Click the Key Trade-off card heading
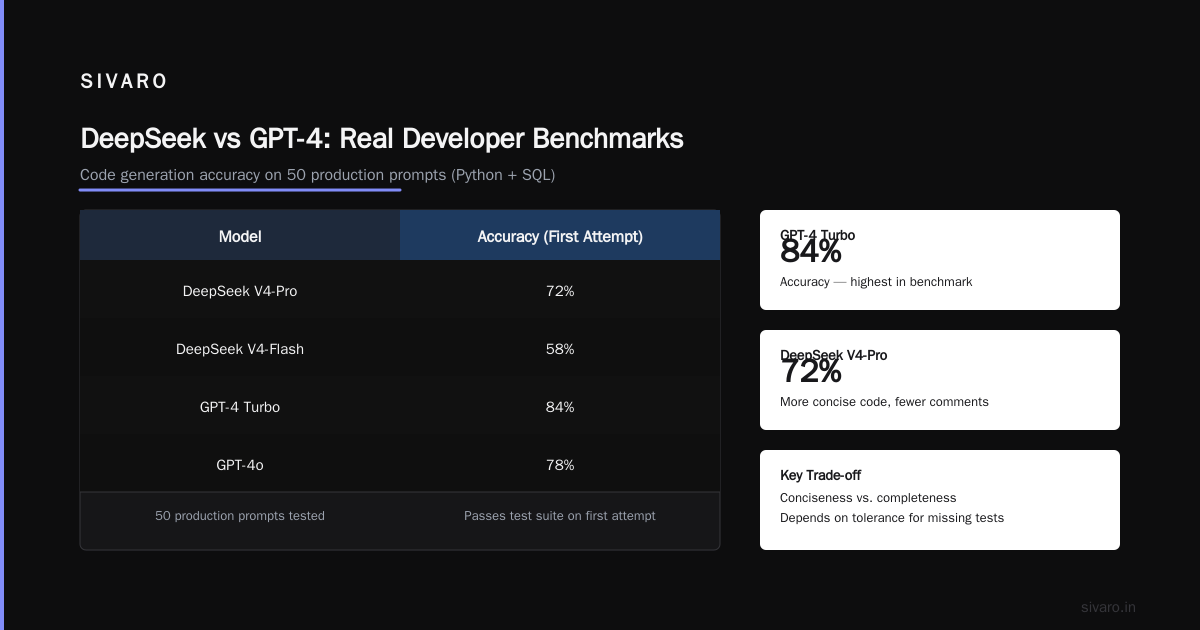 point(821,475)
